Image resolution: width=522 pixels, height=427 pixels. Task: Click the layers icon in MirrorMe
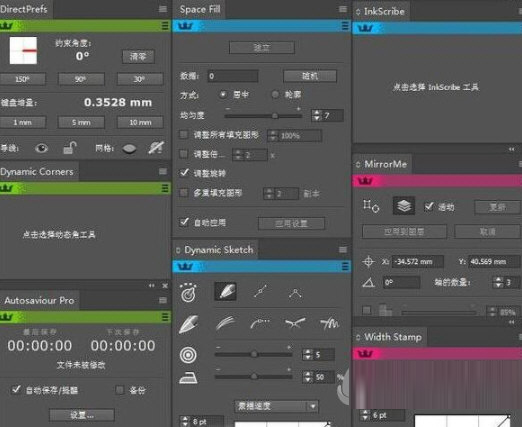click(x=404, y=206)
